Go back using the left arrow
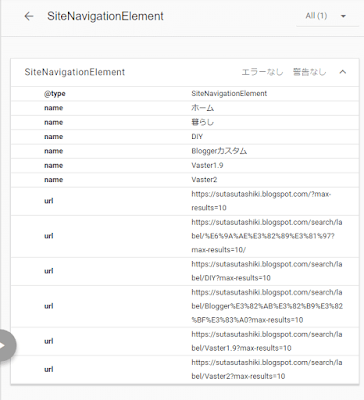This screenshot has width=364, height=400. point(29,16)
